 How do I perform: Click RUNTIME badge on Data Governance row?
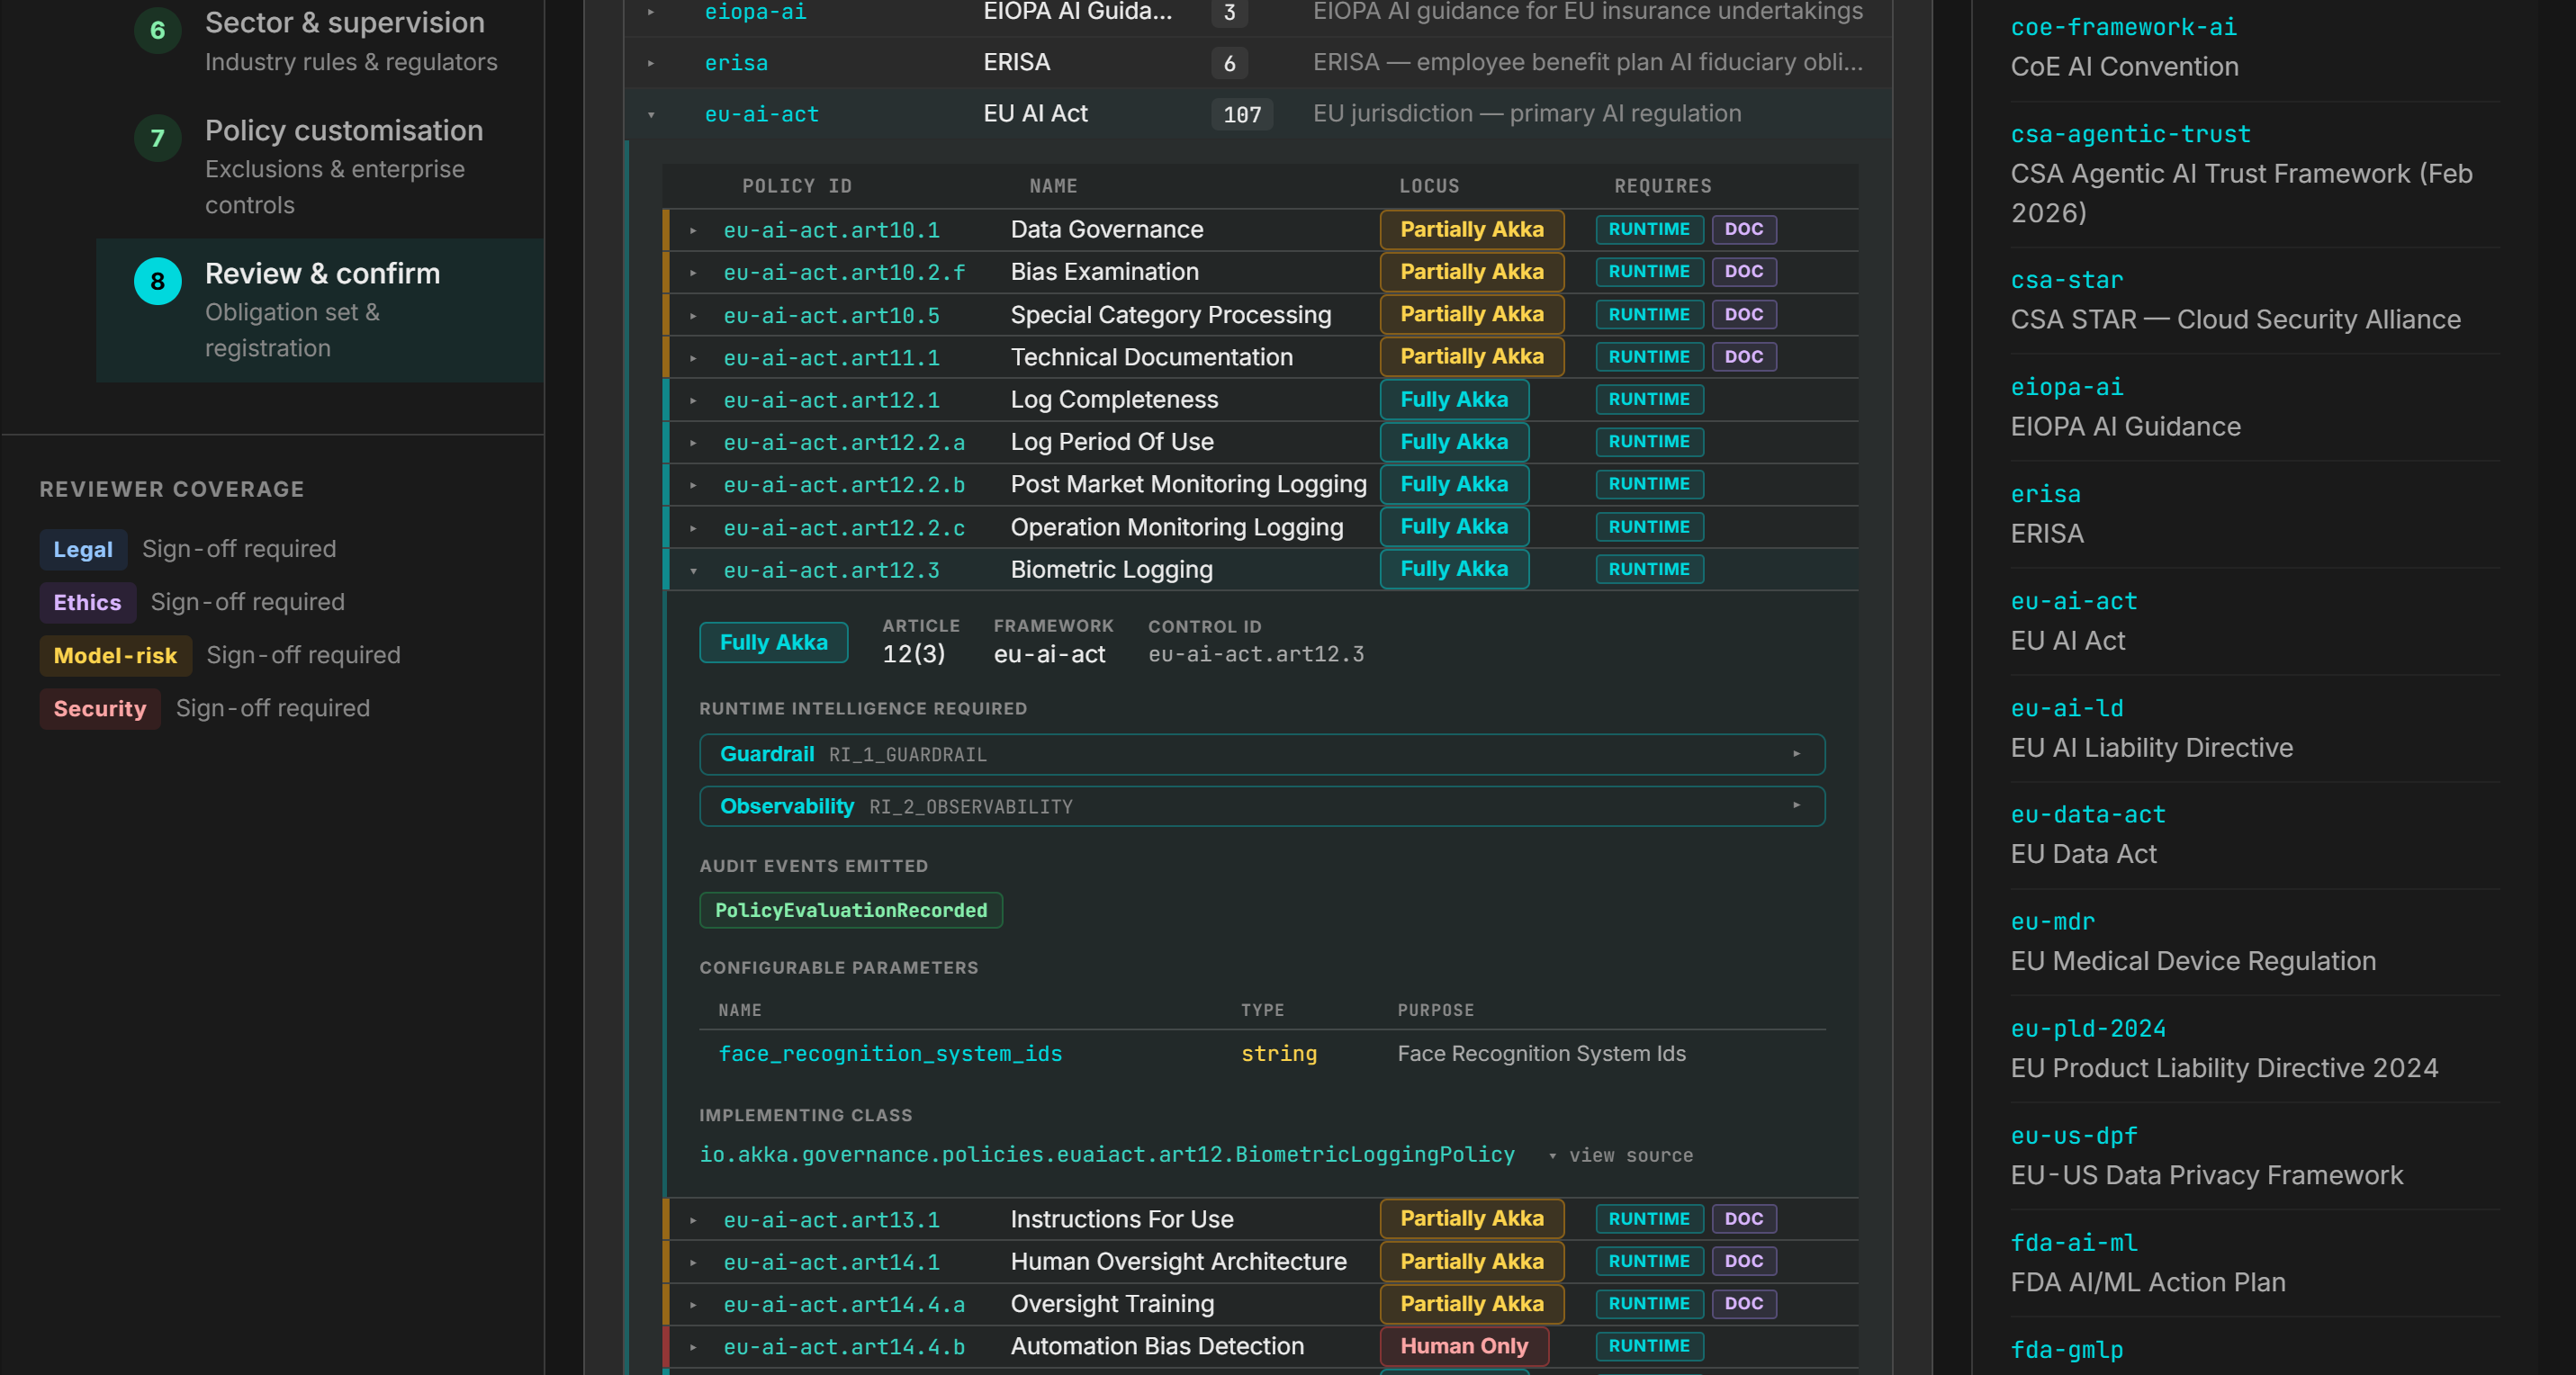(1648, 229)
